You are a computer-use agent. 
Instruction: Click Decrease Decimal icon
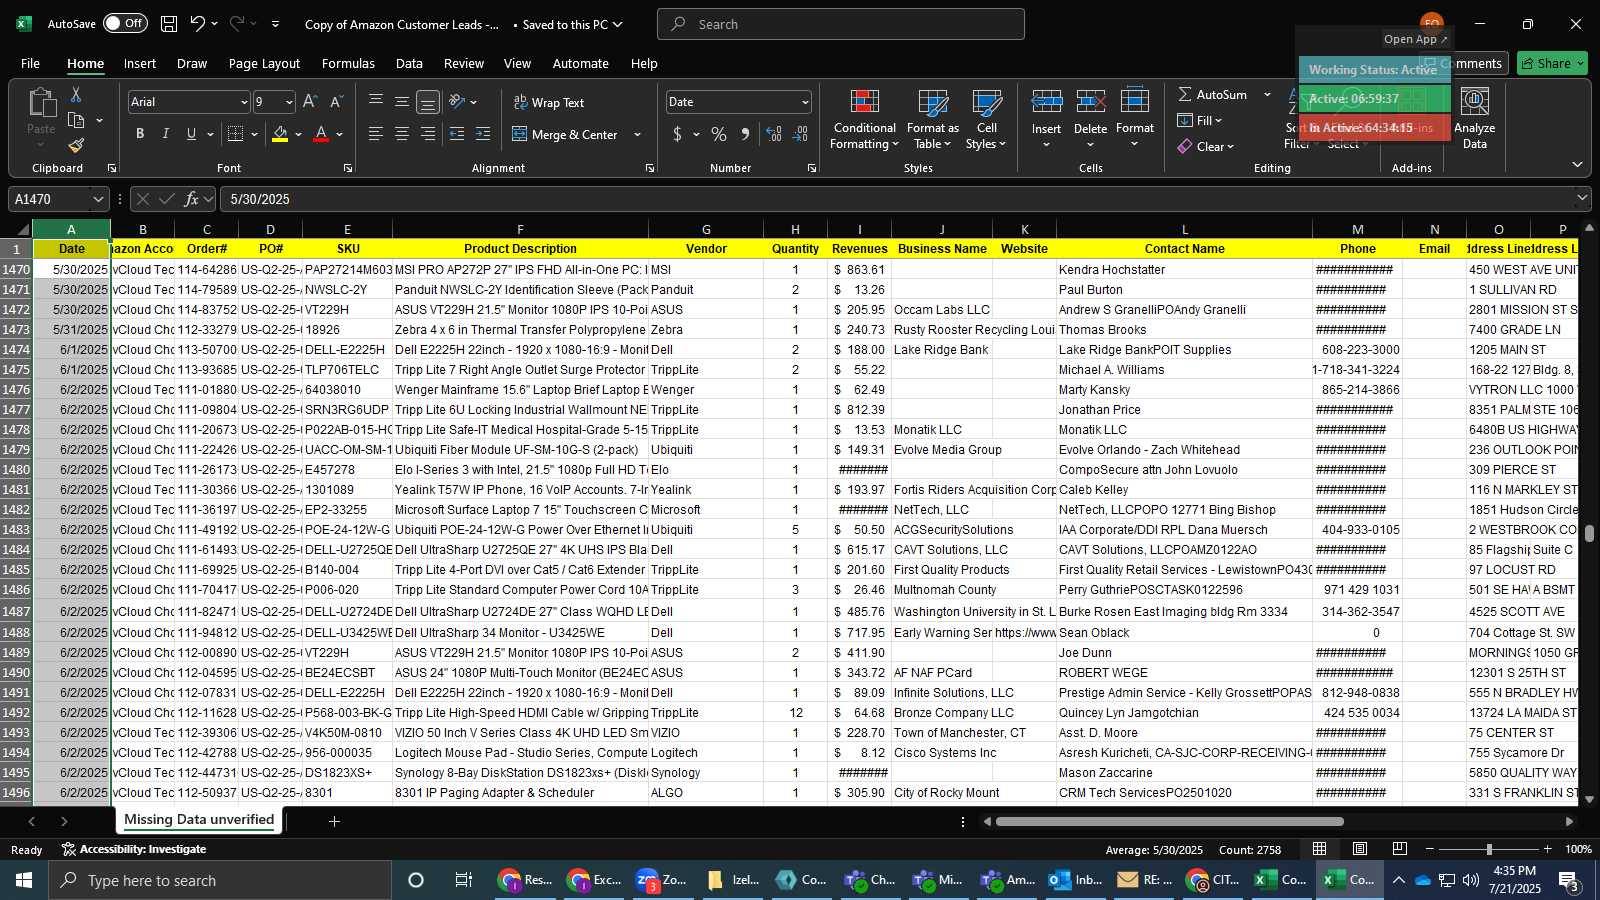point(800,134)
